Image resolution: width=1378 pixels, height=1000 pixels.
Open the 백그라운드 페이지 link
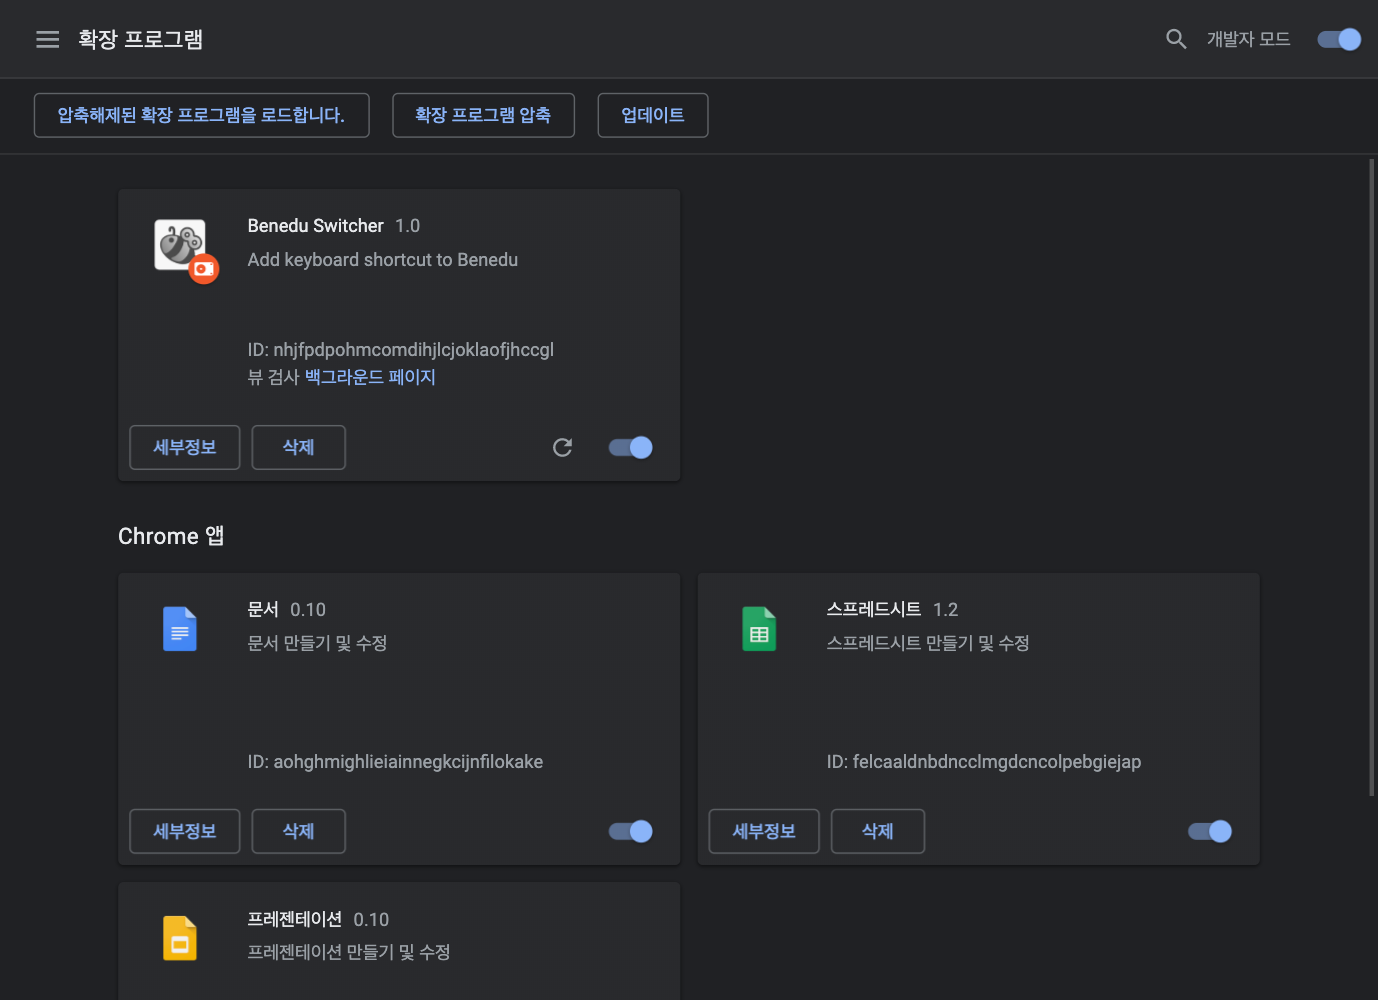pyautogui.click(x=370, y=377)
